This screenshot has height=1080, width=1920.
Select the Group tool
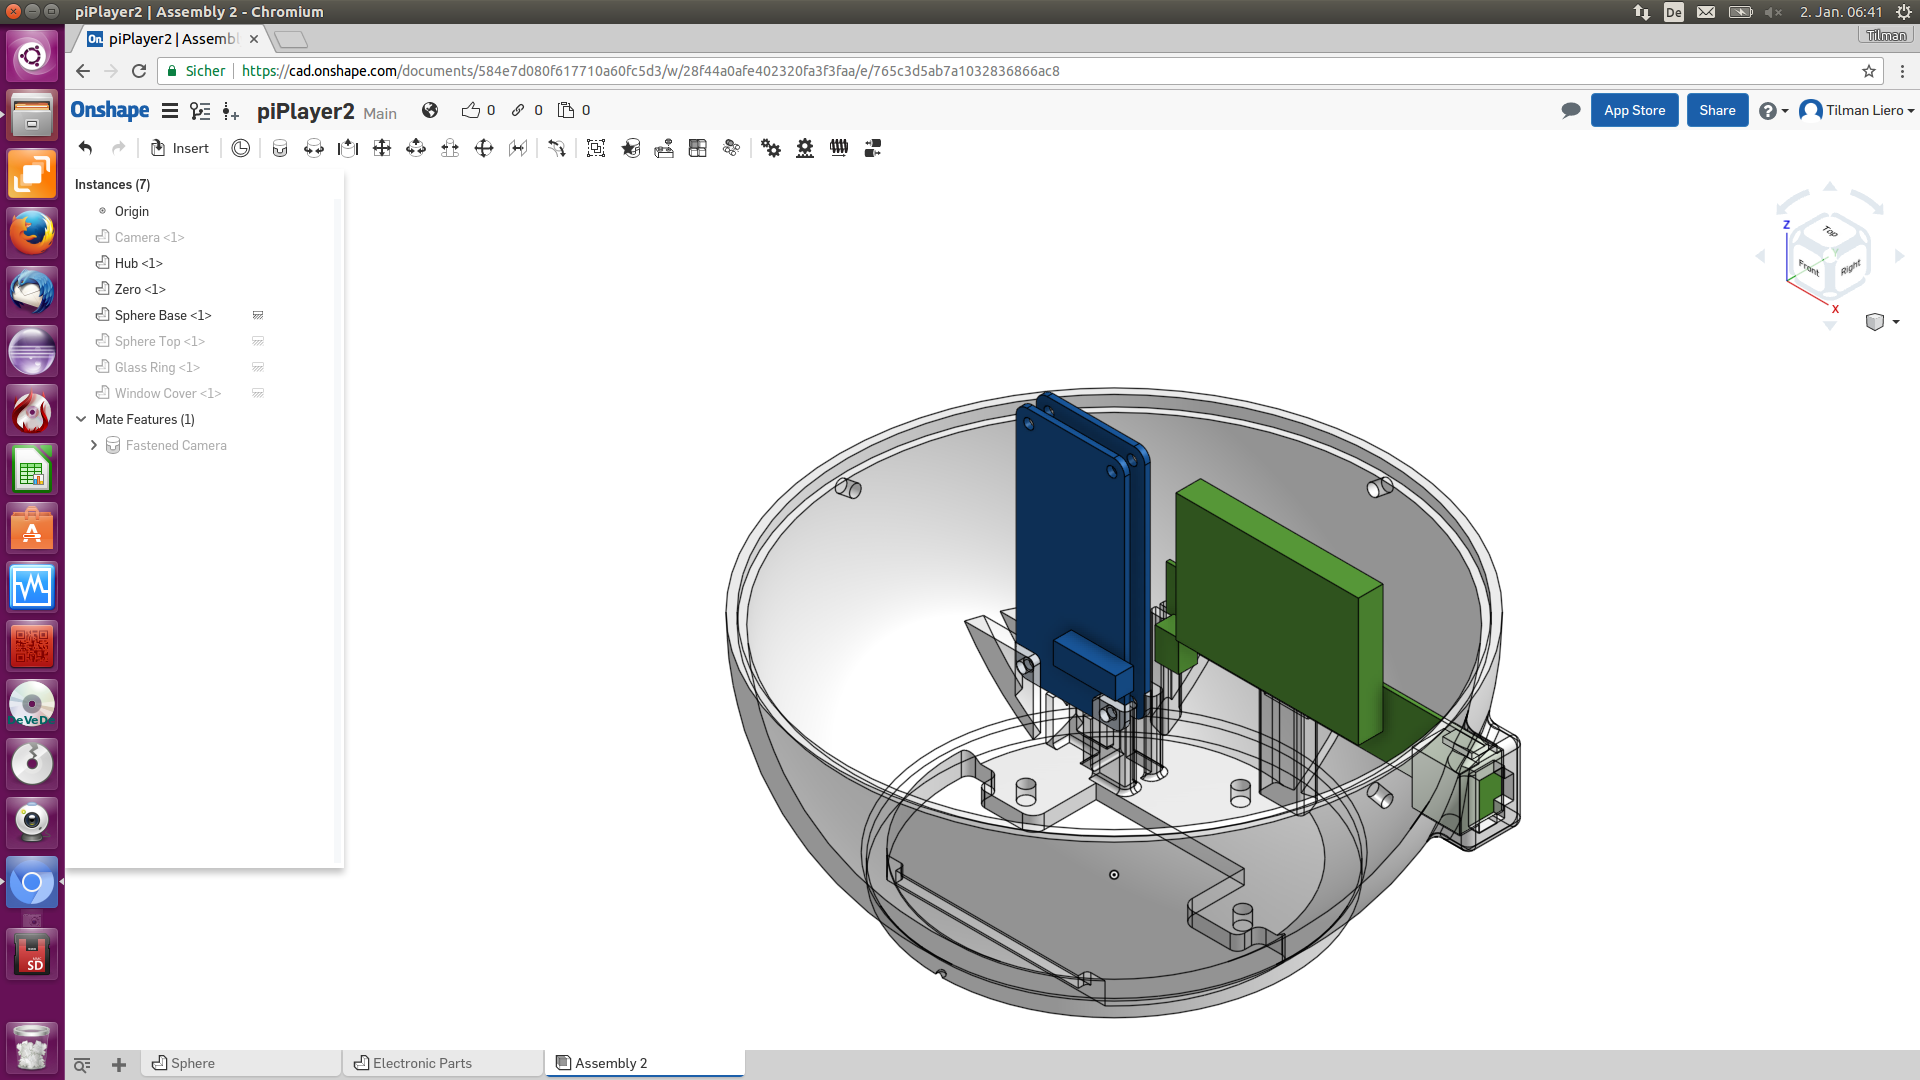click(x=596, y=148)
